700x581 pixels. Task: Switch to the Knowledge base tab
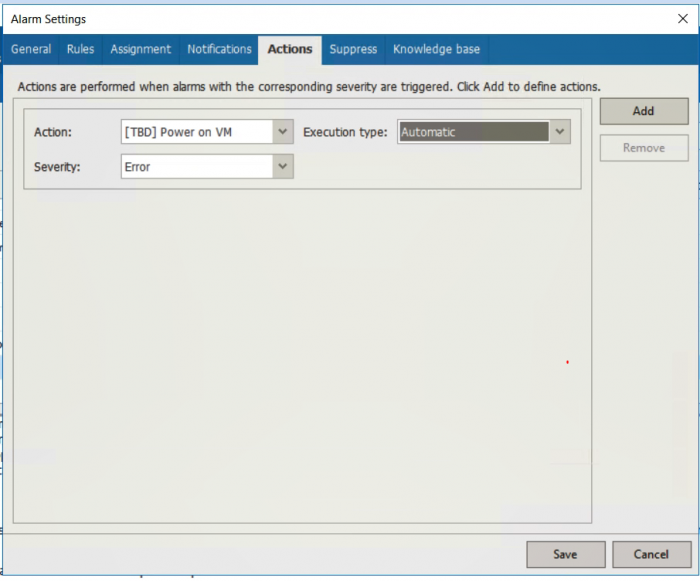(x=436, y=49)
